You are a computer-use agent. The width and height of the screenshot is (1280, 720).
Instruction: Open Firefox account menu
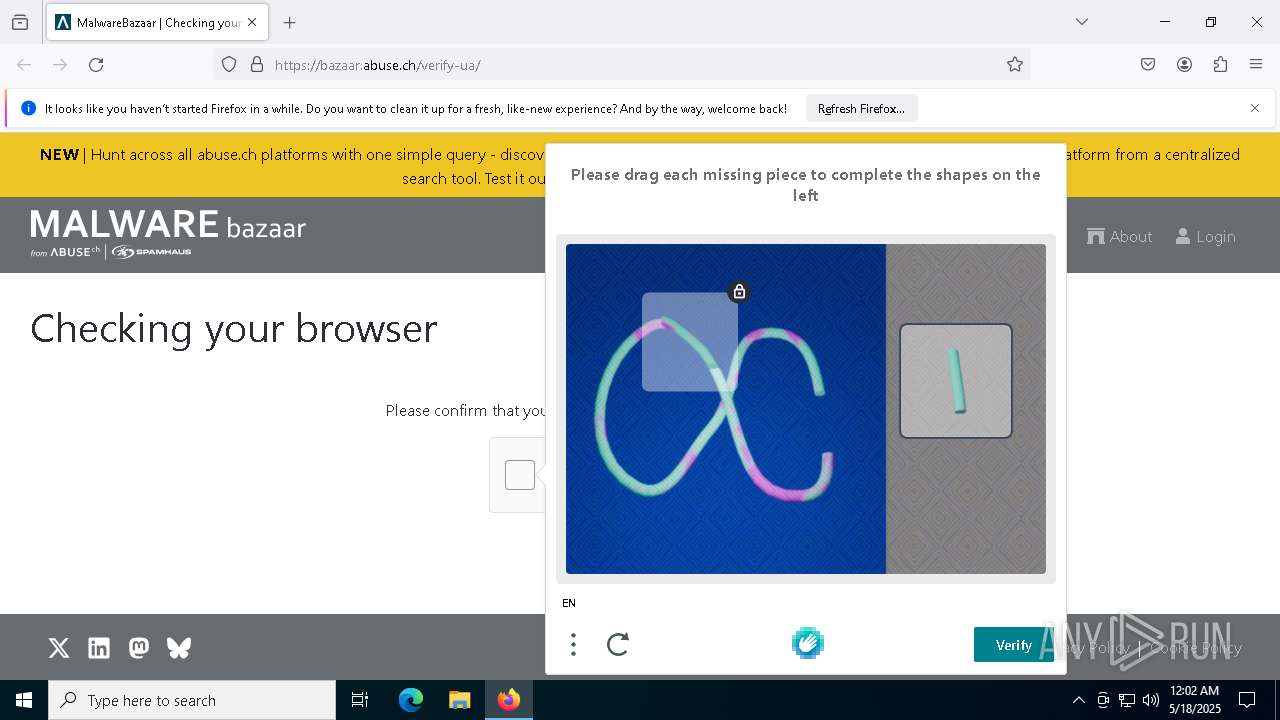(1184, 65)
